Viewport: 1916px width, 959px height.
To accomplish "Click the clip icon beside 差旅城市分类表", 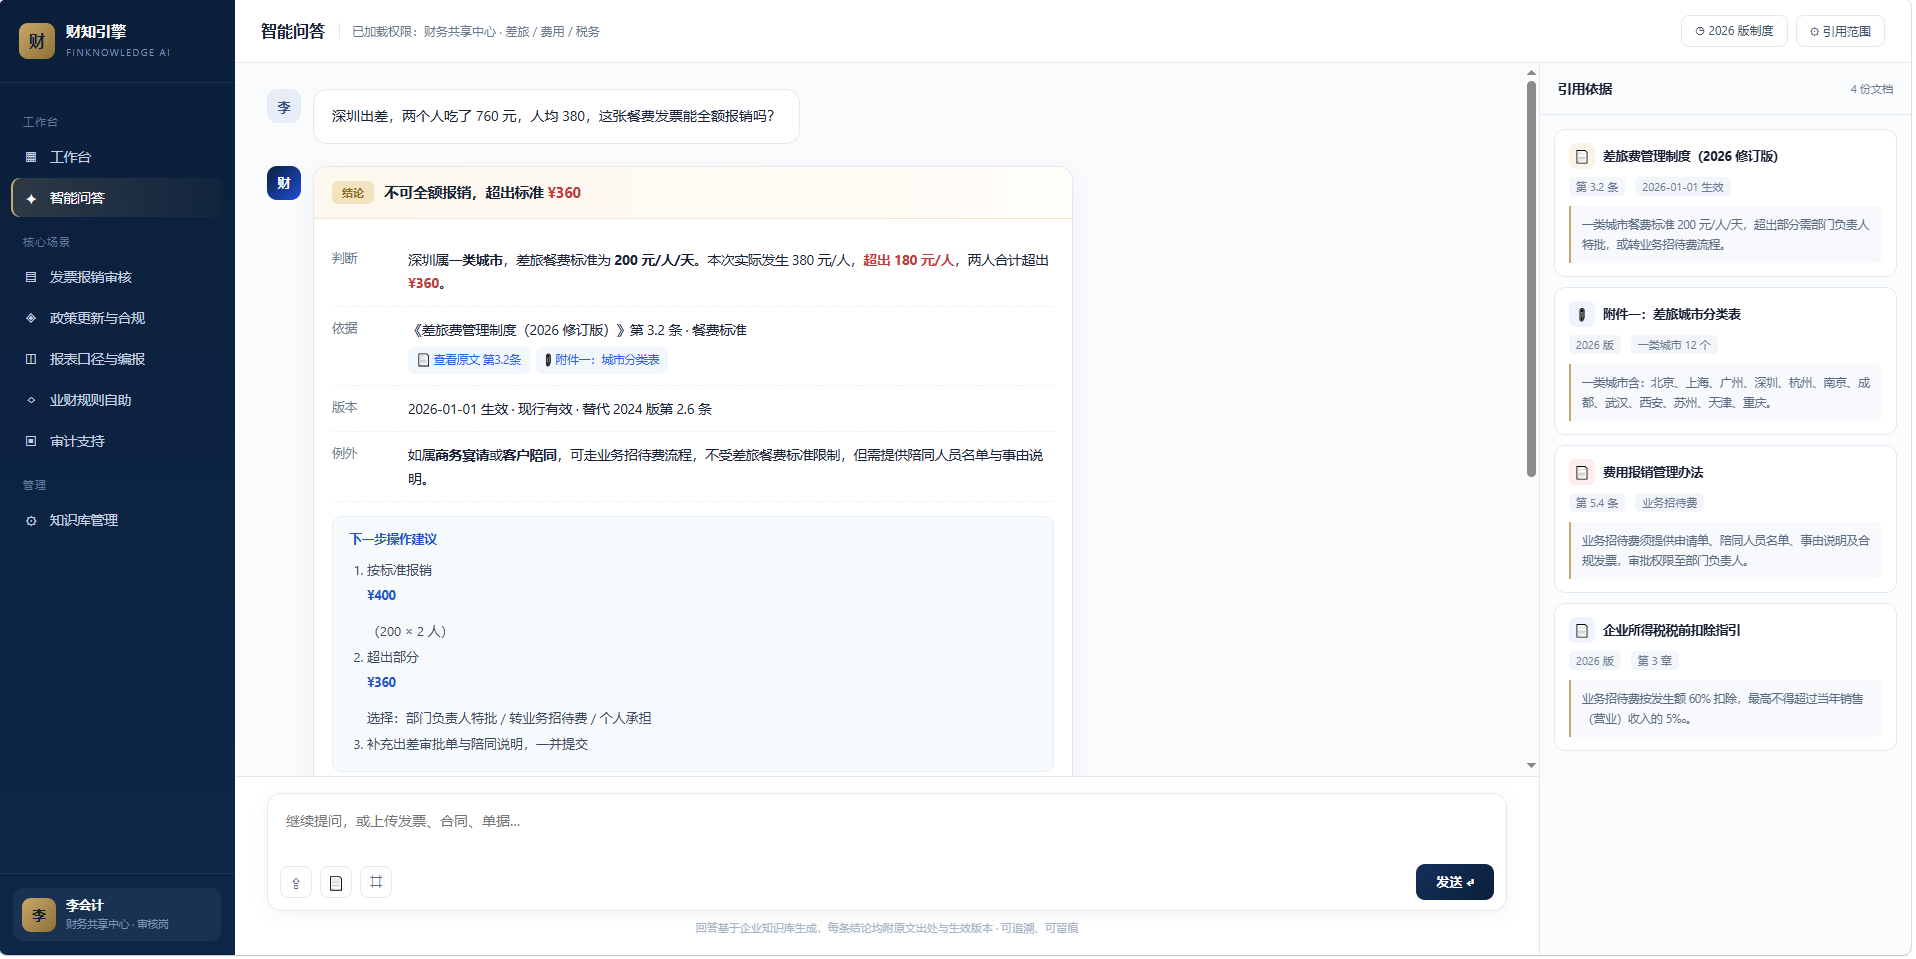I will 1582,315.
